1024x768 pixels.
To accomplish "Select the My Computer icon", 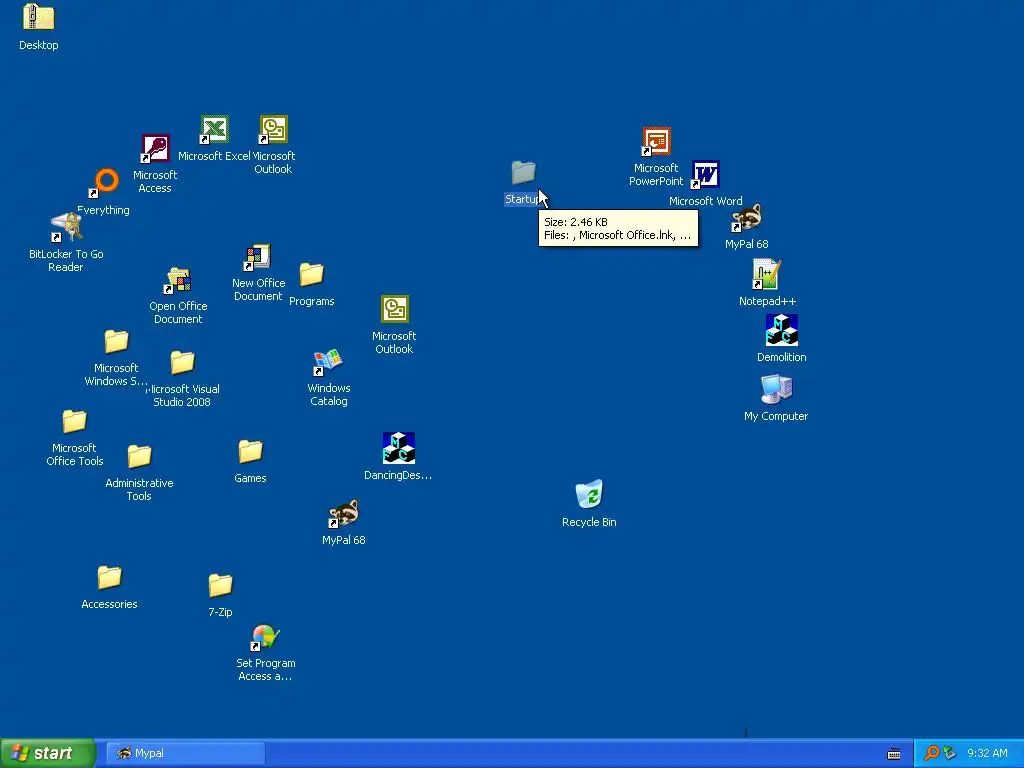I will tap(776, 389).
